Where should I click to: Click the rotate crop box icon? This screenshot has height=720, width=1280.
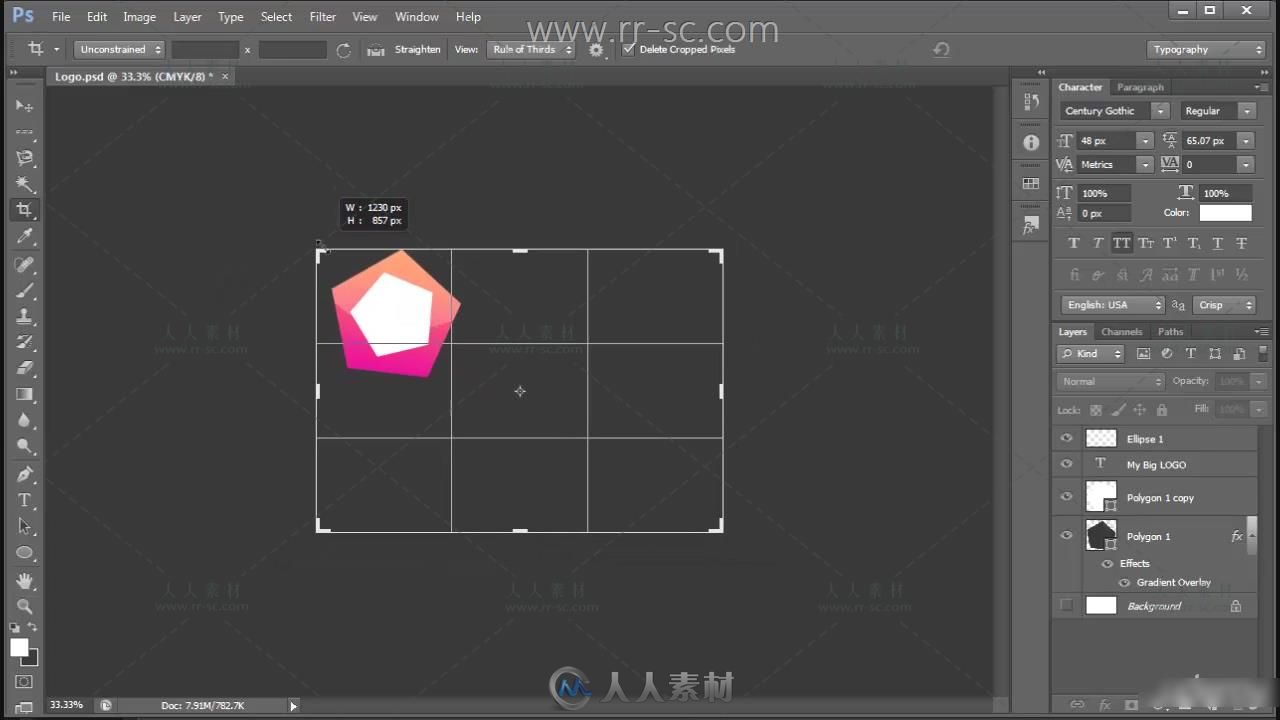pyautogui.click(x=343, y=49)
